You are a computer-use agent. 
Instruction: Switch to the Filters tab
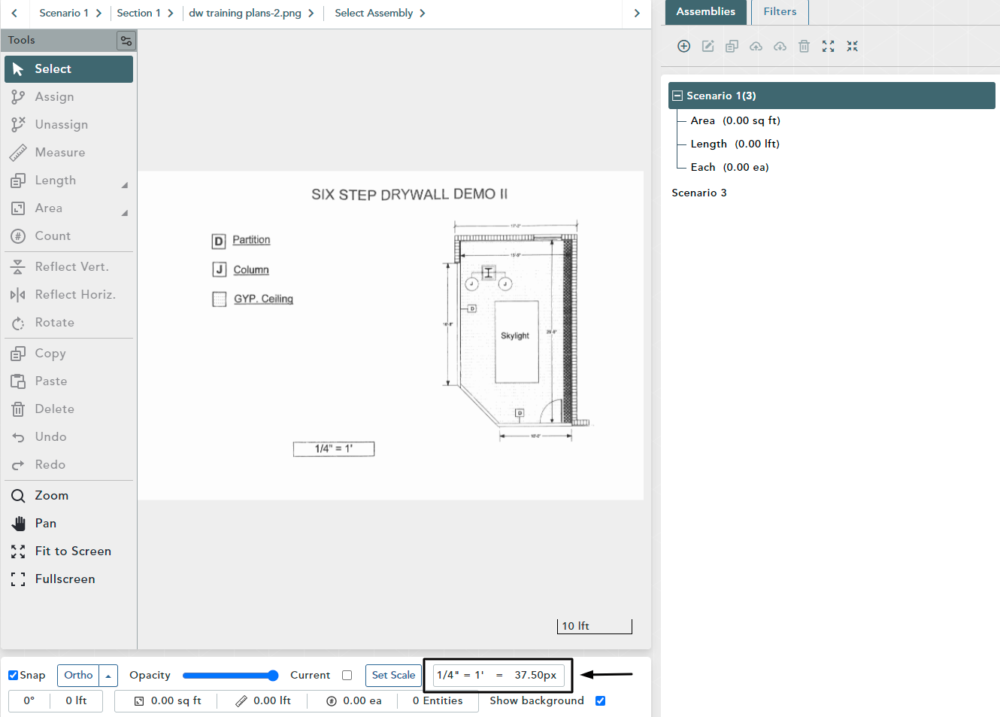(780, 12)
